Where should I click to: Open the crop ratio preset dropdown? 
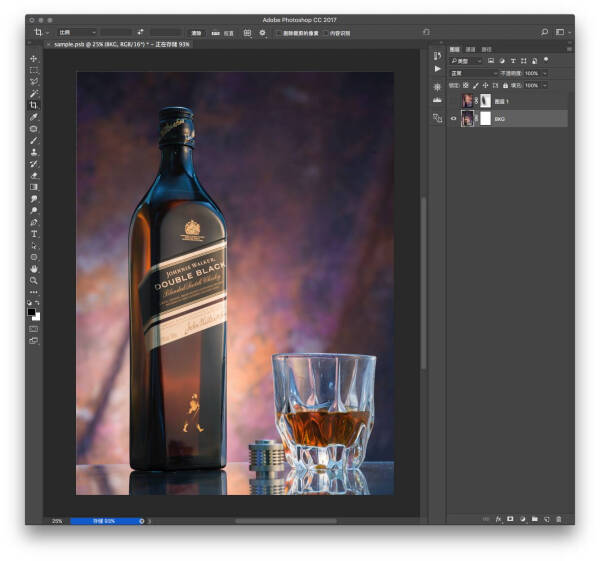[x=77, y=33]
